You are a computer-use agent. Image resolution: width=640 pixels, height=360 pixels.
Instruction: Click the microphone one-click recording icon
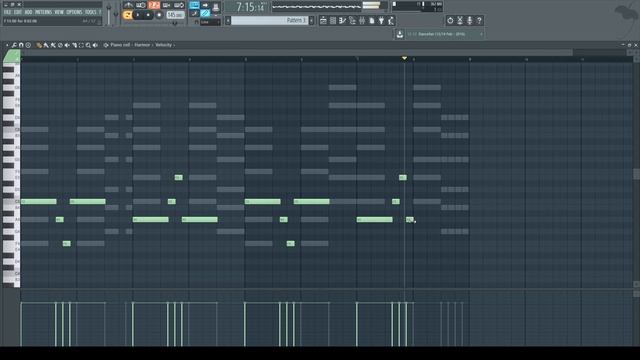(x=469, y=20)
